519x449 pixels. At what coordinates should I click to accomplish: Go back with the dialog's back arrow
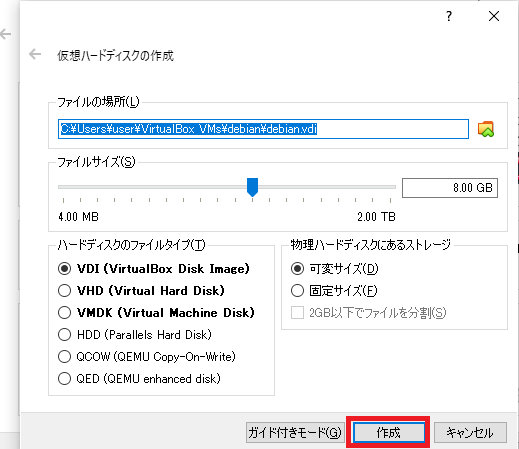(35, 54)
